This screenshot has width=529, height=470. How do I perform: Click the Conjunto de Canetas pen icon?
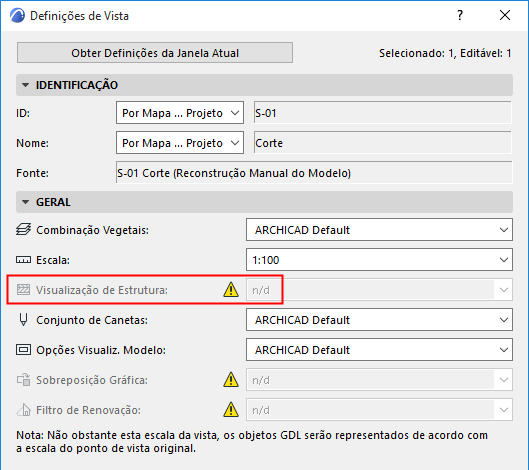pyautogui.click(x=23, y=320)
